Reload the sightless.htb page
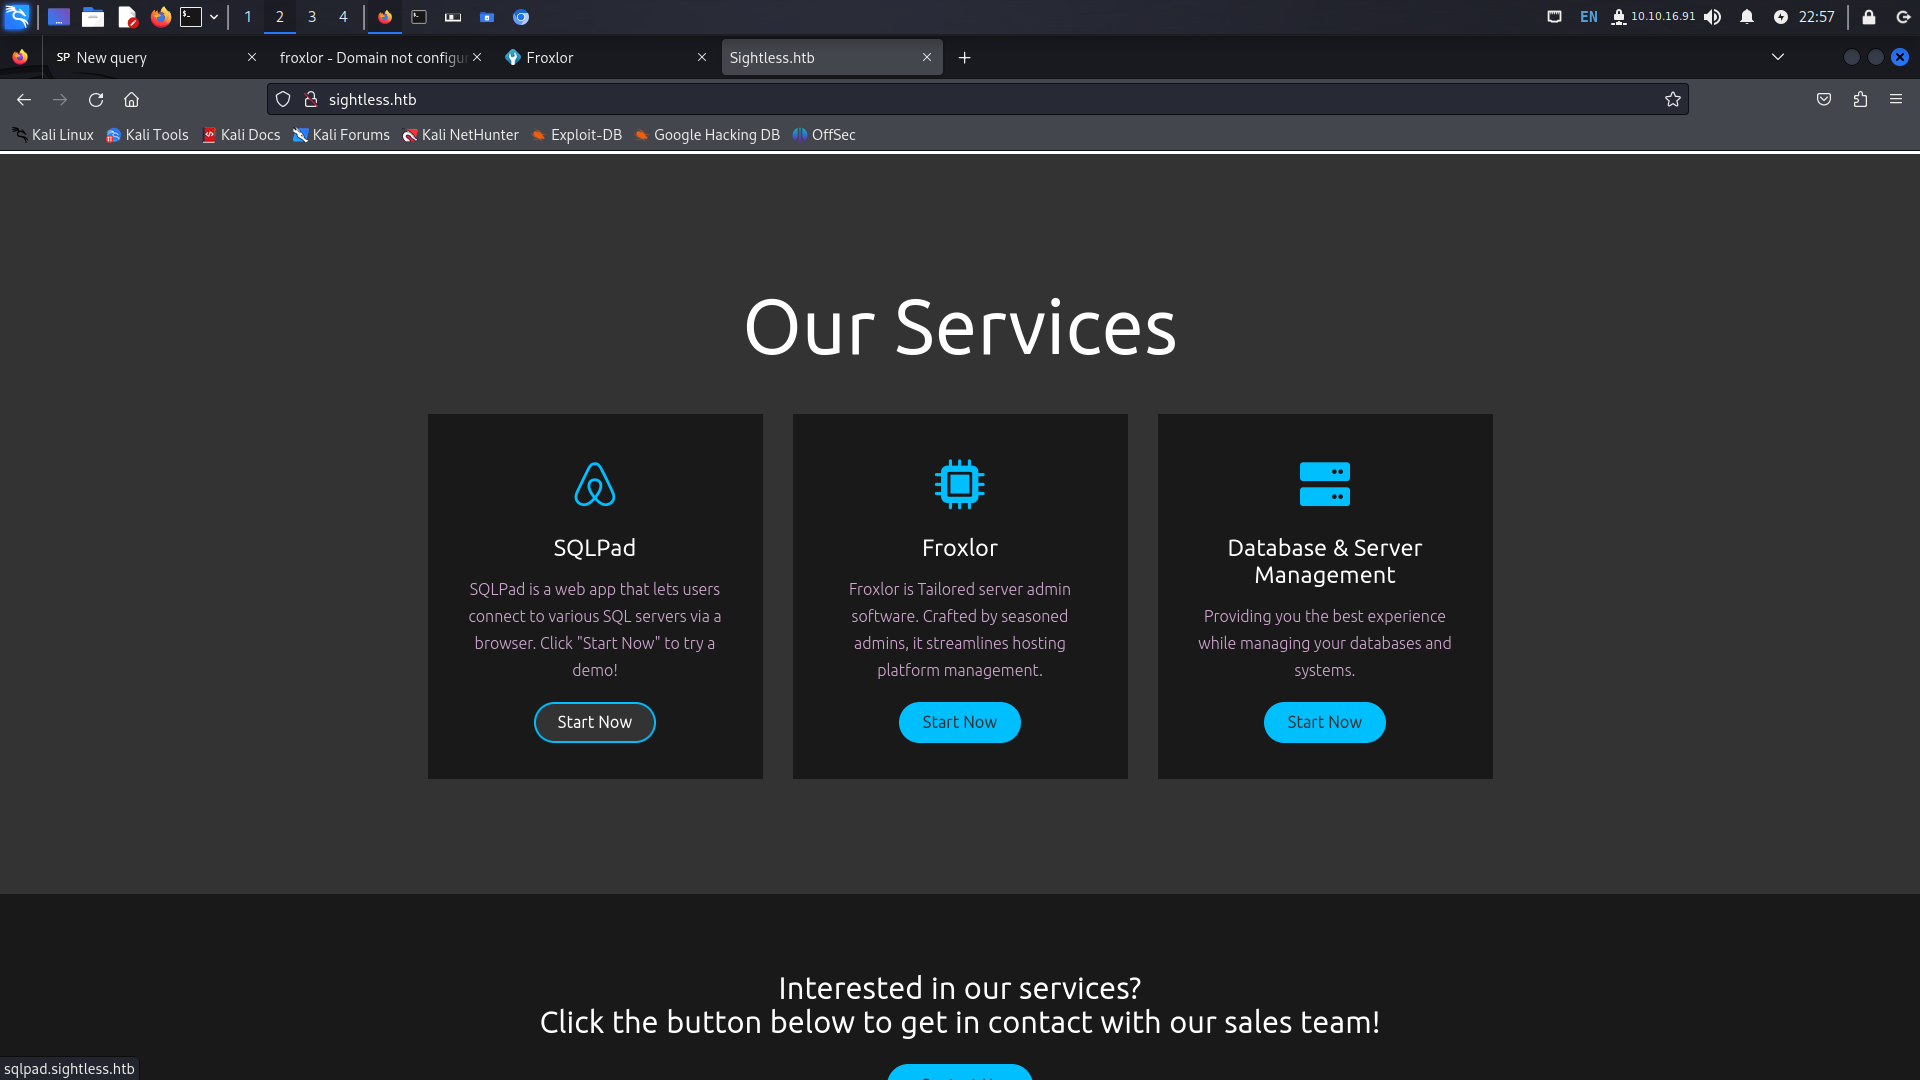The image size is (1920, 1080). [x=96, y=99]
